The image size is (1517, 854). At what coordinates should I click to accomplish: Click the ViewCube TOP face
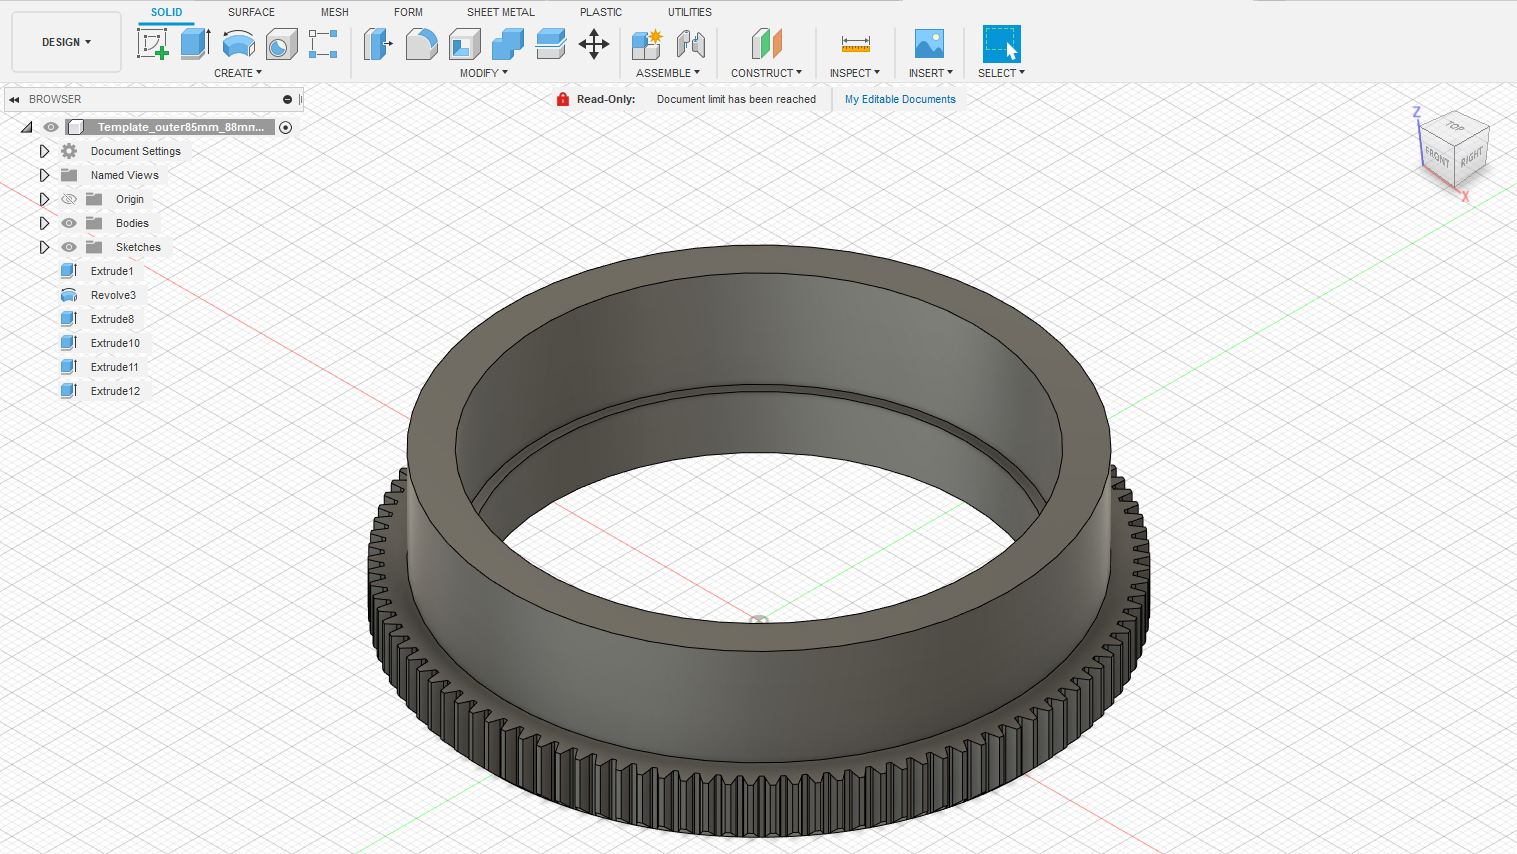click(x=1455, y=127)
